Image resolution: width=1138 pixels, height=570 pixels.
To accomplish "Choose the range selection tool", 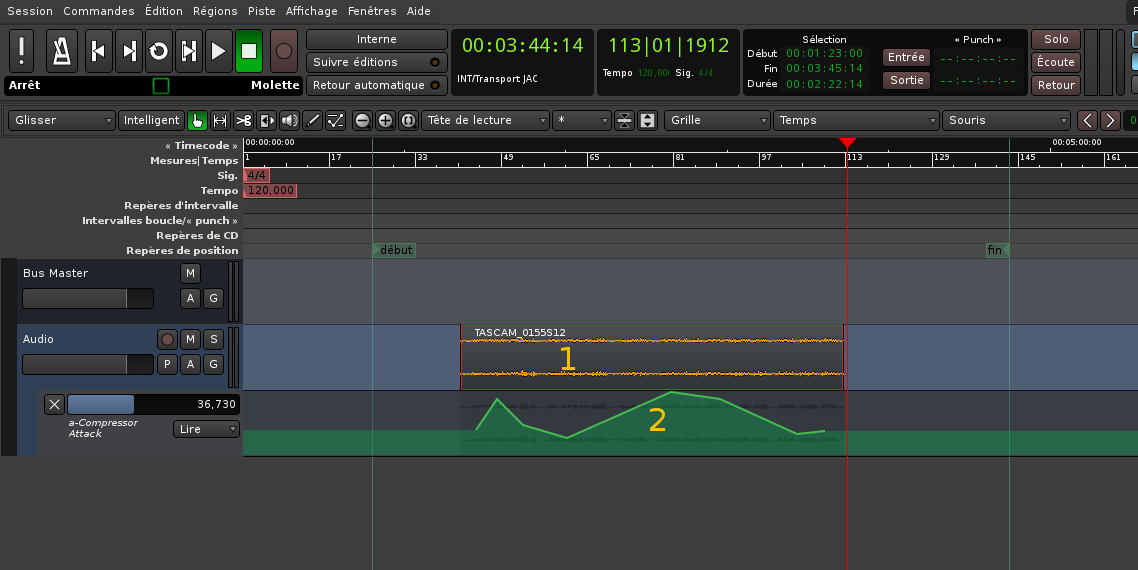I will tap(220, 120).
